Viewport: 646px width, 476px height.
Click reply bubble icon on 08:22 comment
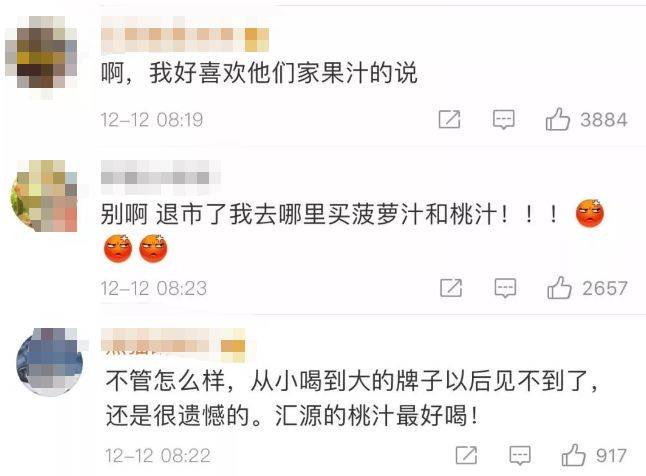(x=520, y=455)
